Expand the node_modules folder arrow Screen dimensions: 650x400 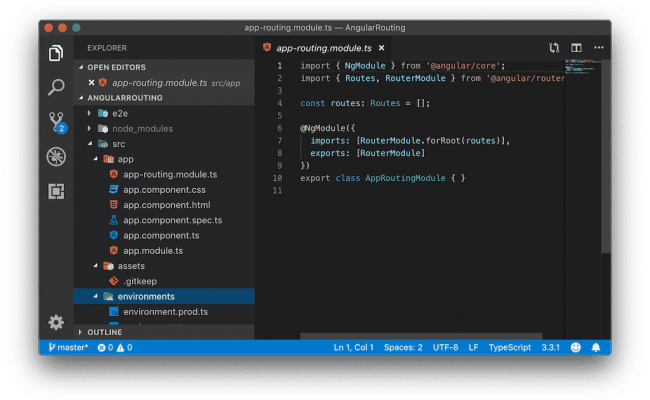click(89, 128)
